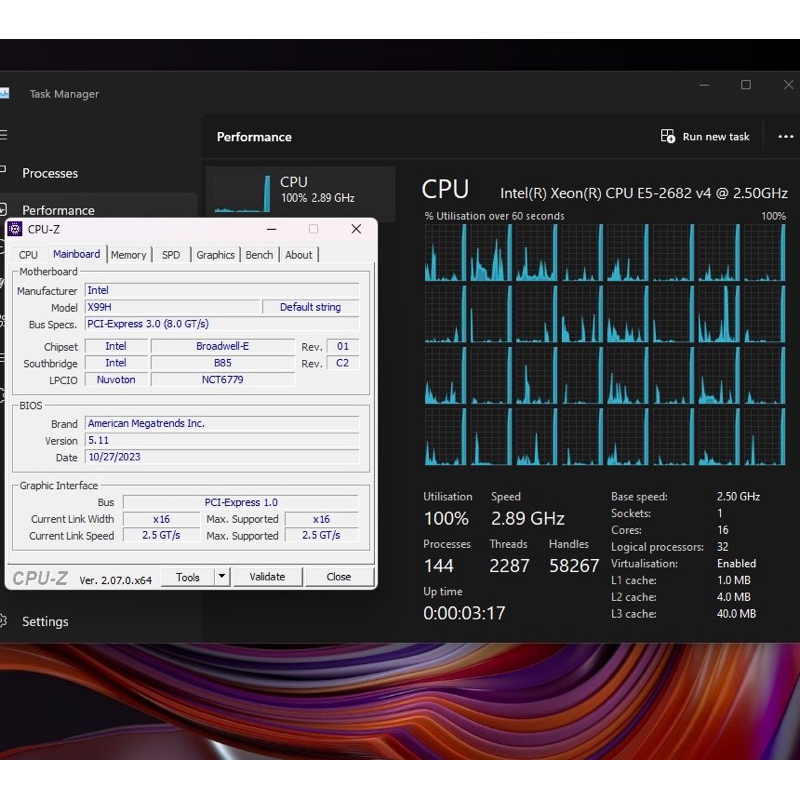Click the BIOS brand American Megatrends Inc.
Image resolution: width=800 pixels, height=800 pixels.
[x=221, y=423]
